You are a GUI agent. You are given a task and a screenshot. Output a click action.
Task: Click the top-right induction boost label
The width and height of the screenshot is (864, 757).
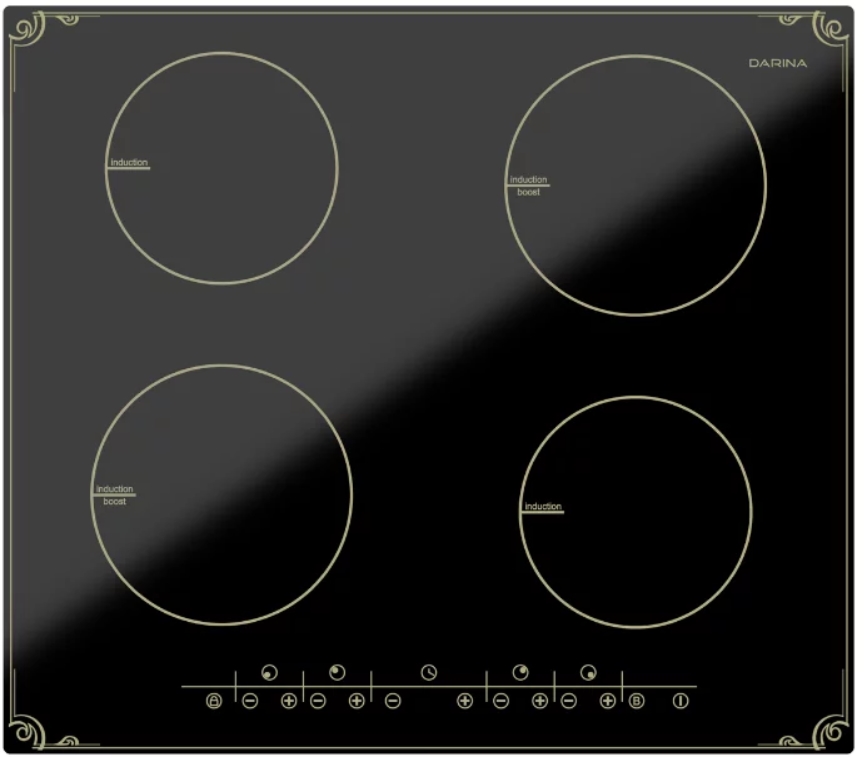click(528, 185)
